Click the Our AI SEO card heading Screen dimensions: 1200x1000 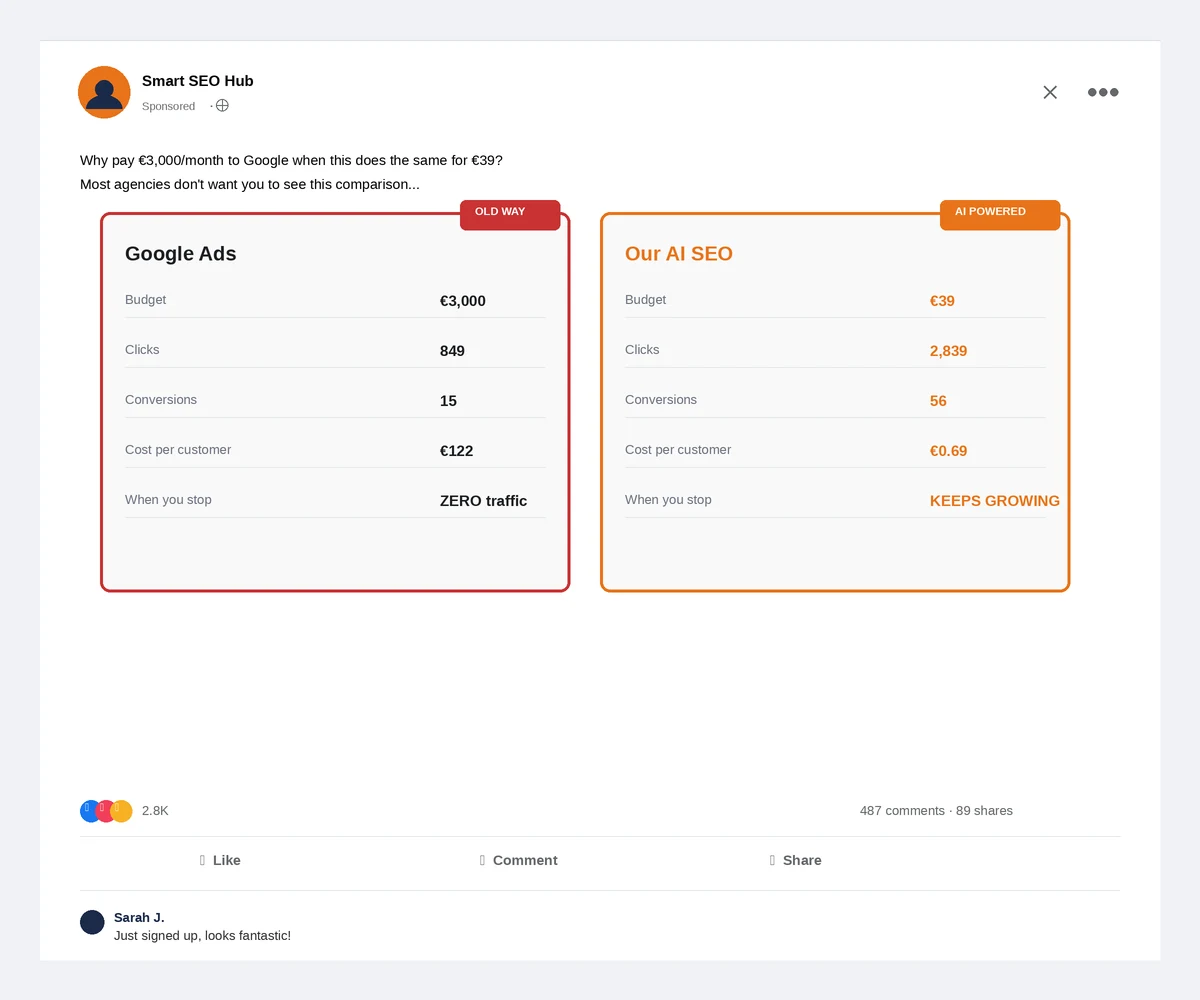679,254
